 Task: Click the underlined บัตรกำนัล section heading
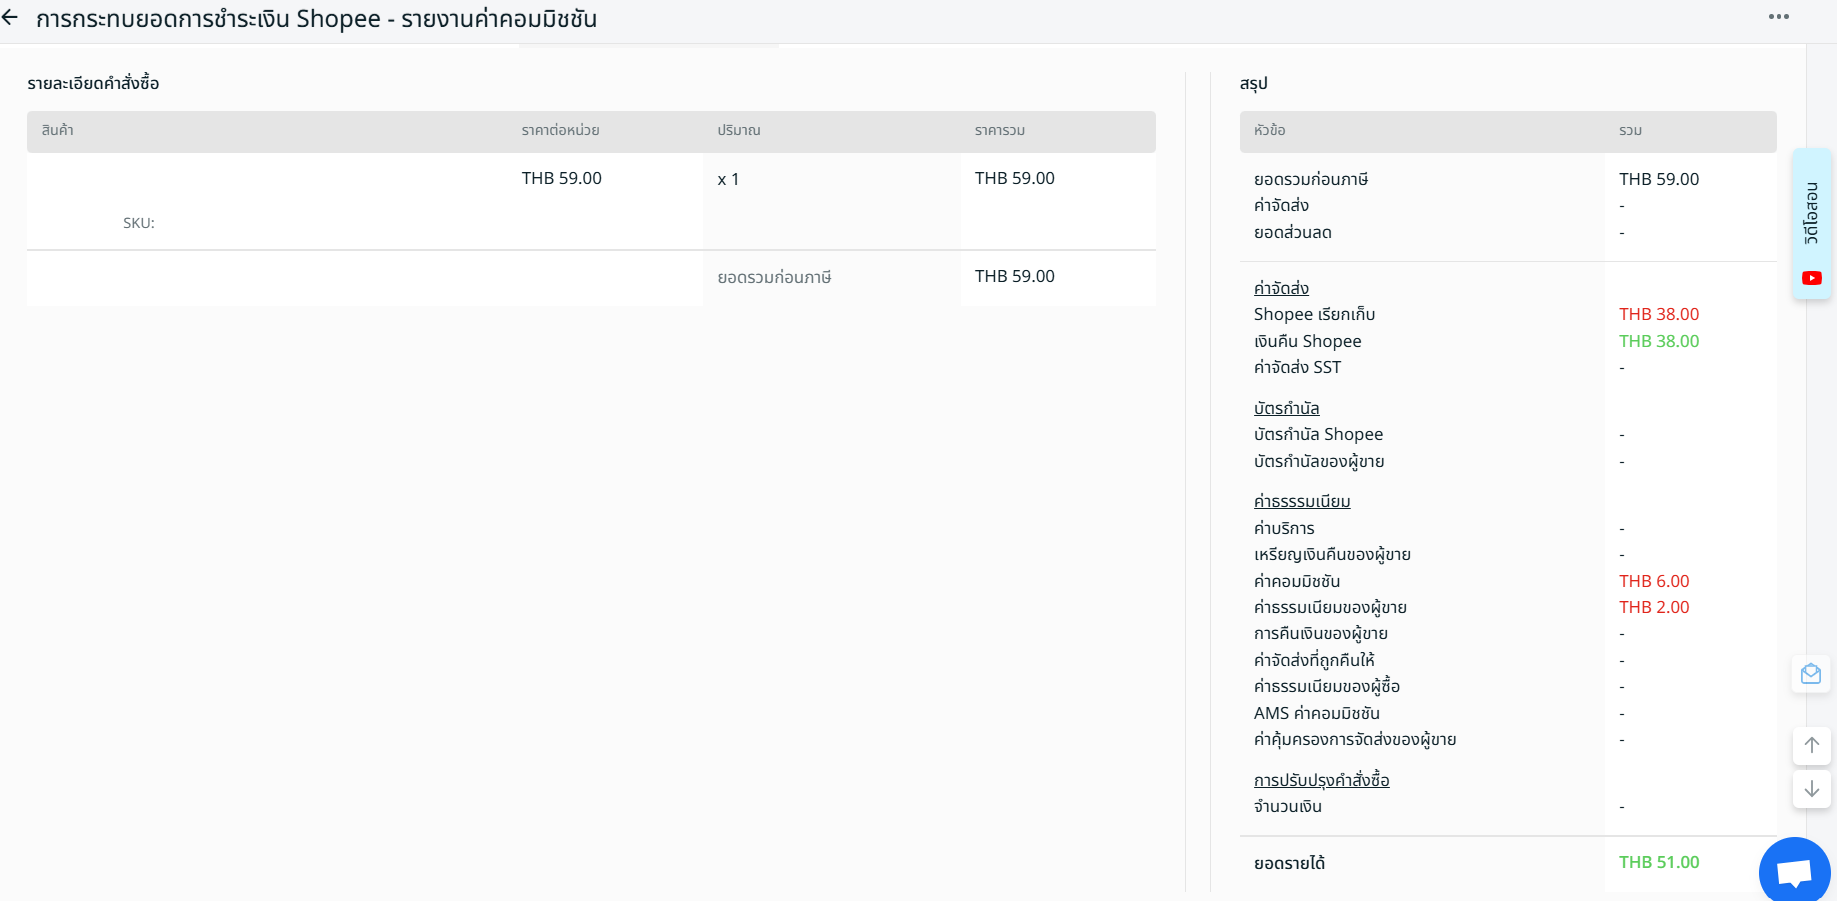(x=1286, y=408)
